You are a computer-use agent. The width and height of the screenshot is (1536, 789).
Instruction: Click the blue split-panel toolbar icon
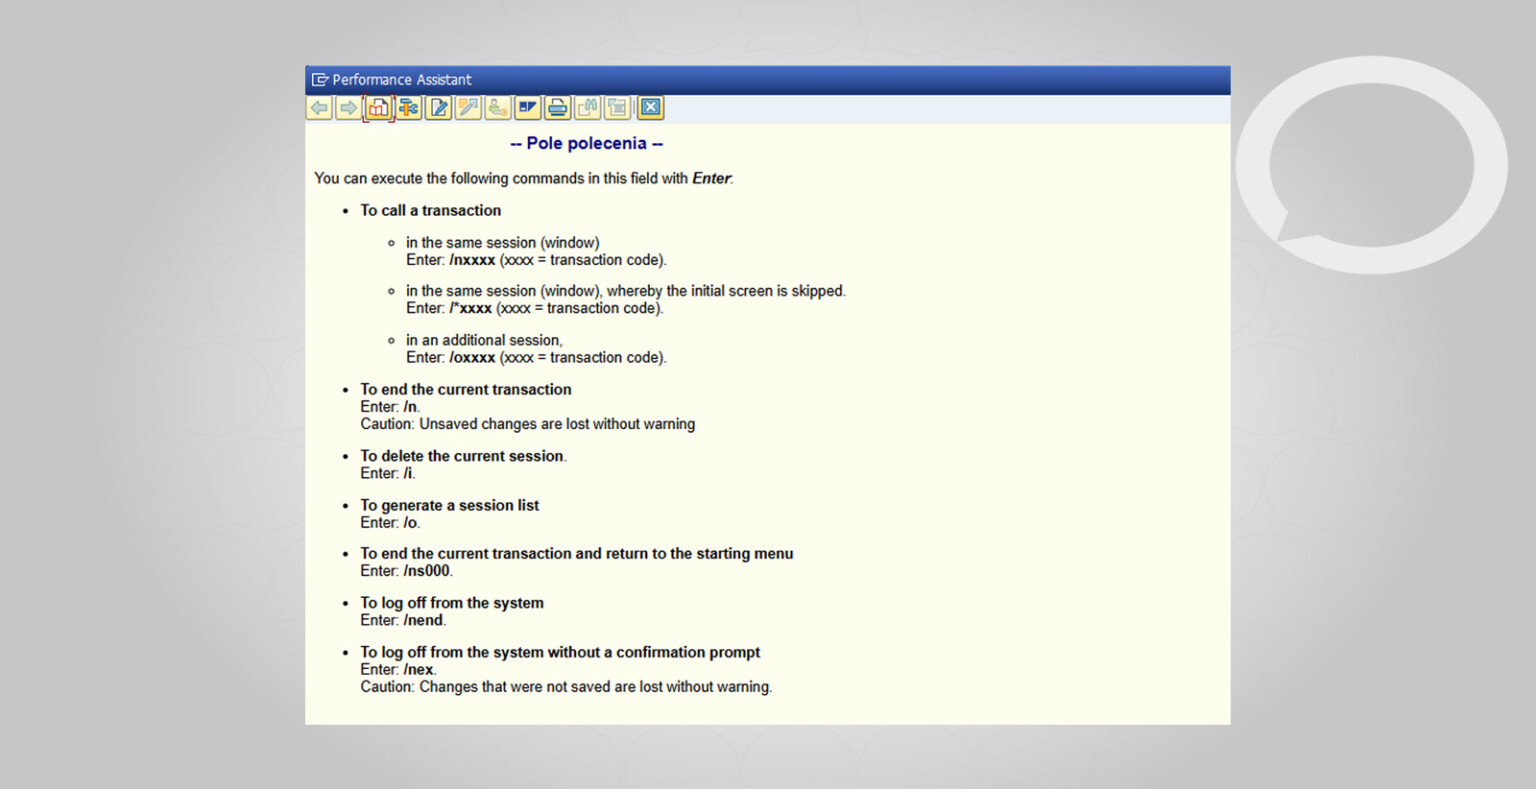(x=528, y=108)
